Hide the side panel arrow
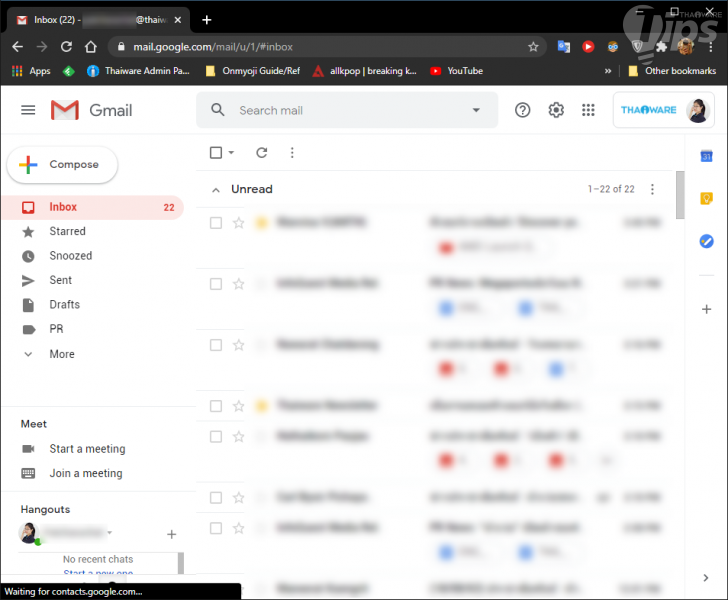 tap(706, 578)
